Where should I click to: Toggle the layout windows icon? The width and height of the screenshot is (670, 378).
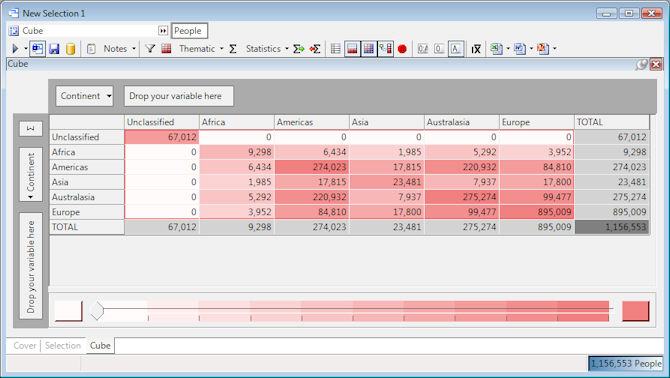37,49
